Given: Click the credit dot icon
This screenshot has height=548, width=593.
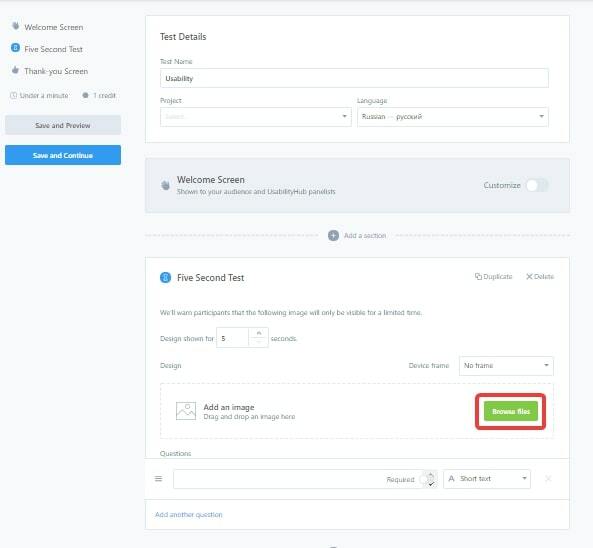Looking at the screenshot, I should point(85,95).
